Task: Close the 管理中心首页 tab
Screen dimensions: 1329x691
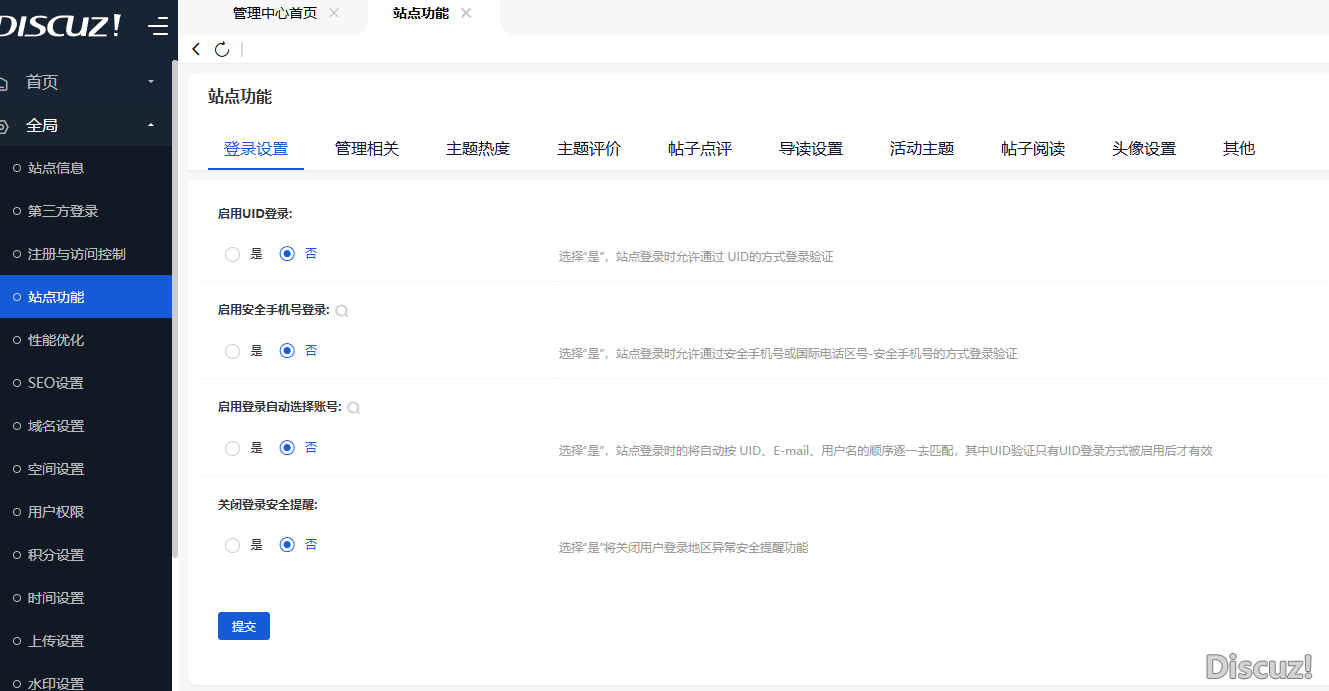Action: [334, 13]
